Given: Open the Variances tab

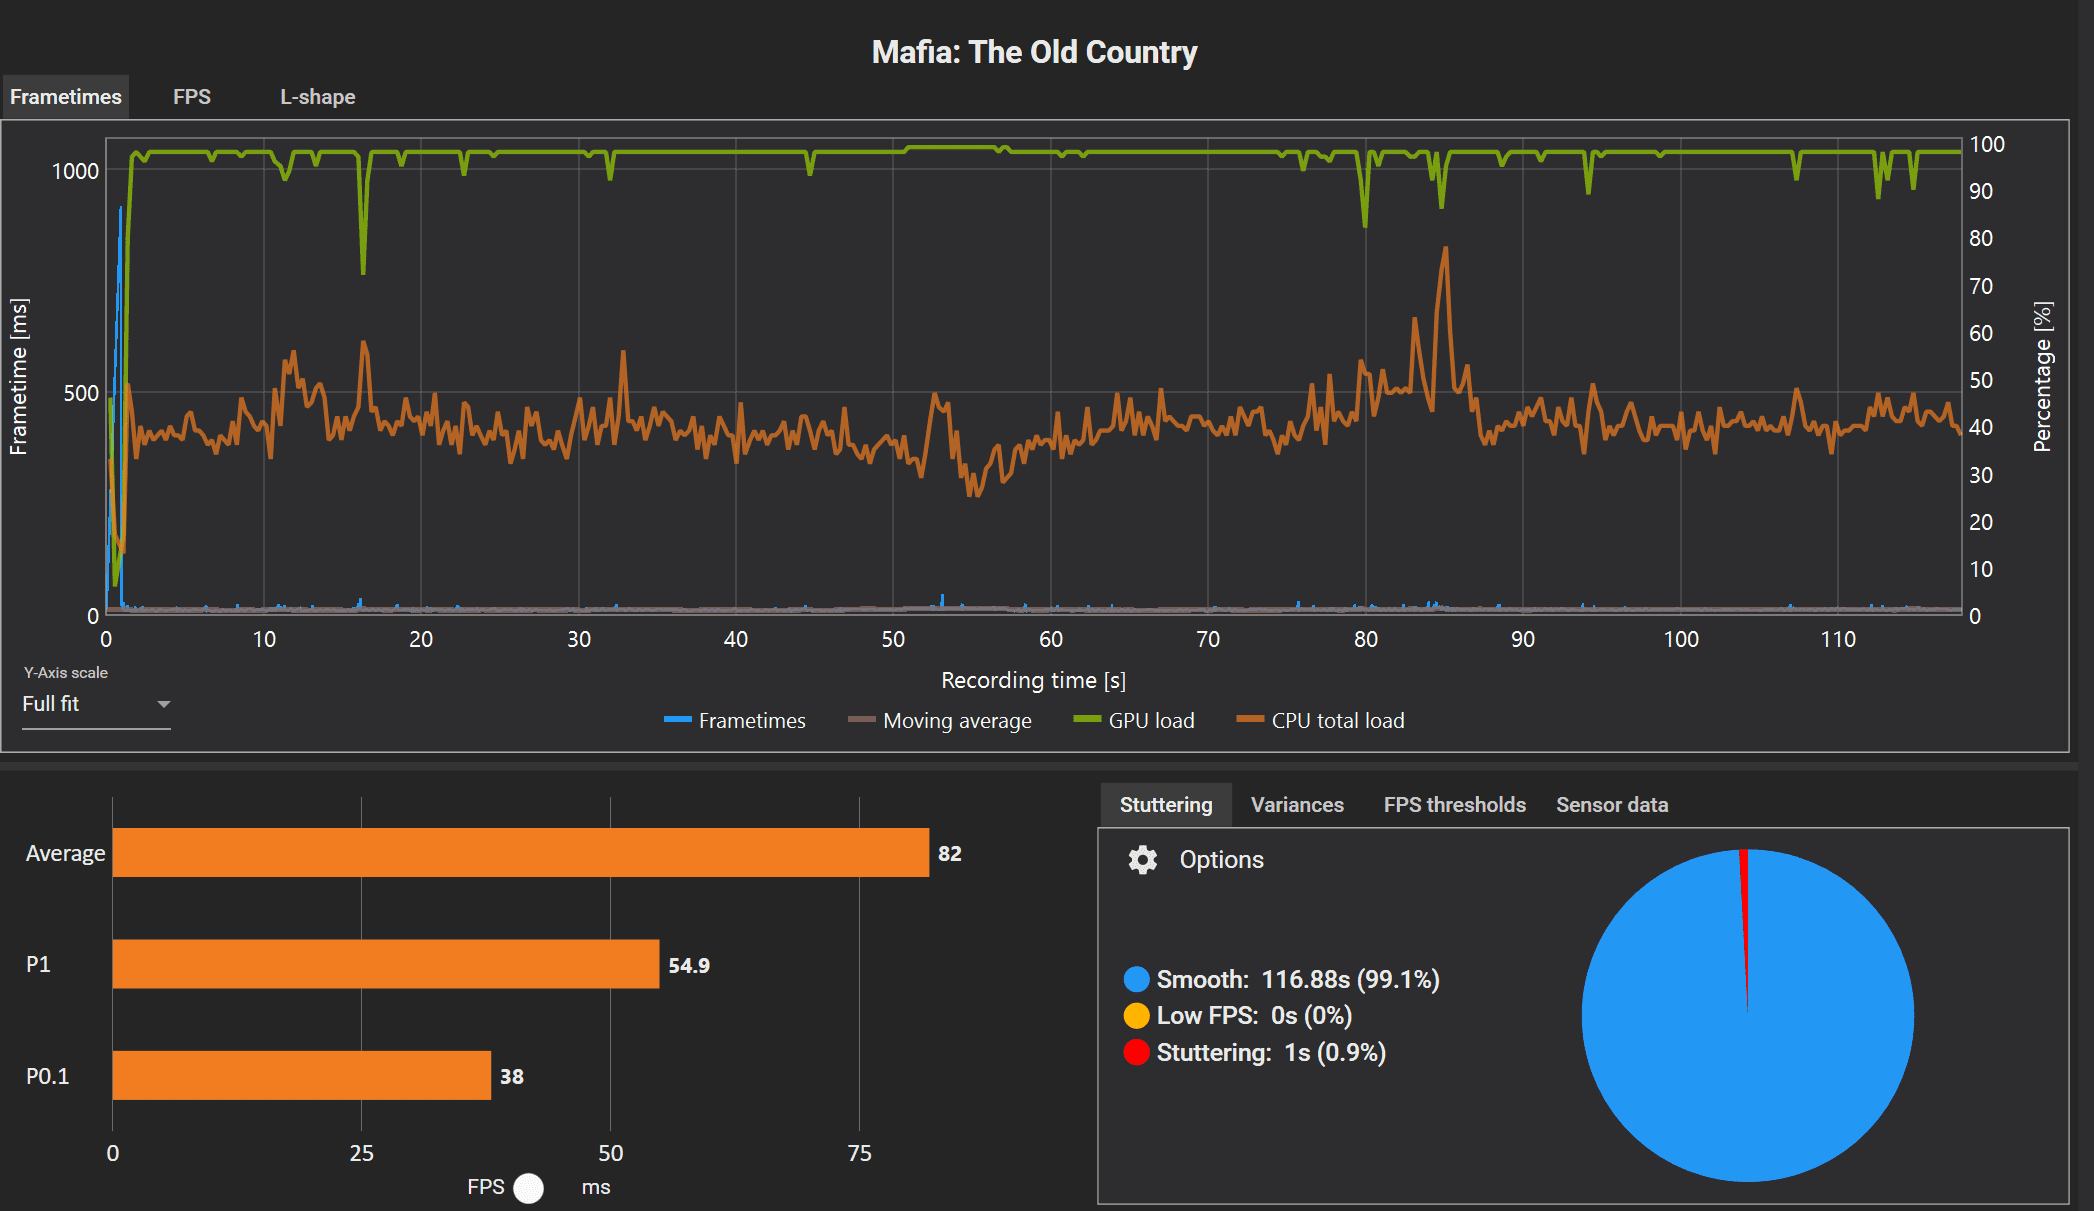Looking at the screenshot, I should click(x=1297, y=805).
